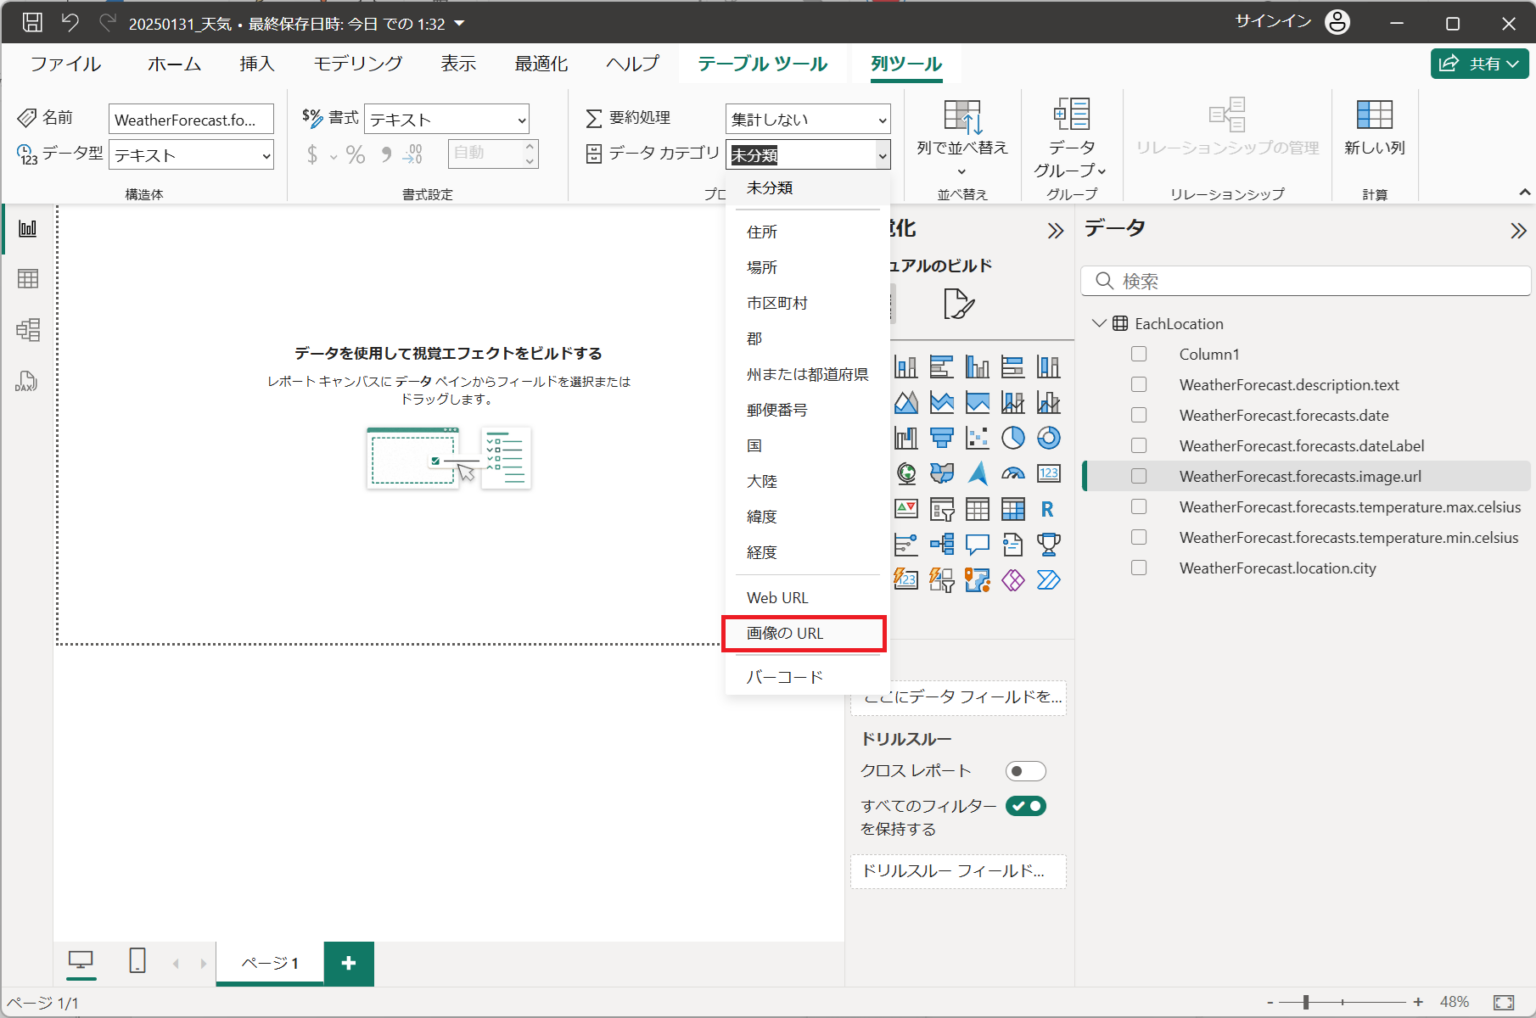Image resolution: width=1536 pixels, height=1018 pixels.
Task: Click the 新しい列 (New column) icon
Action: tap(1374, 127)
